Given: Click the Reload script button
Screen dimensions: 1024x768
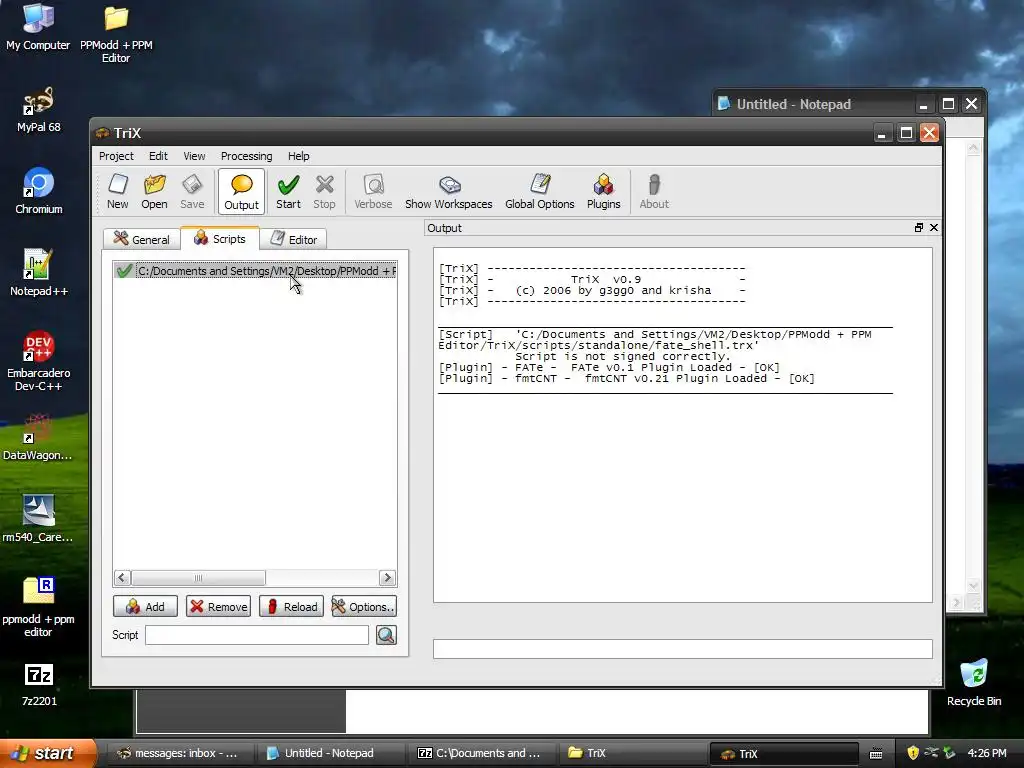Looking at the screenshot, I should 291,607.
